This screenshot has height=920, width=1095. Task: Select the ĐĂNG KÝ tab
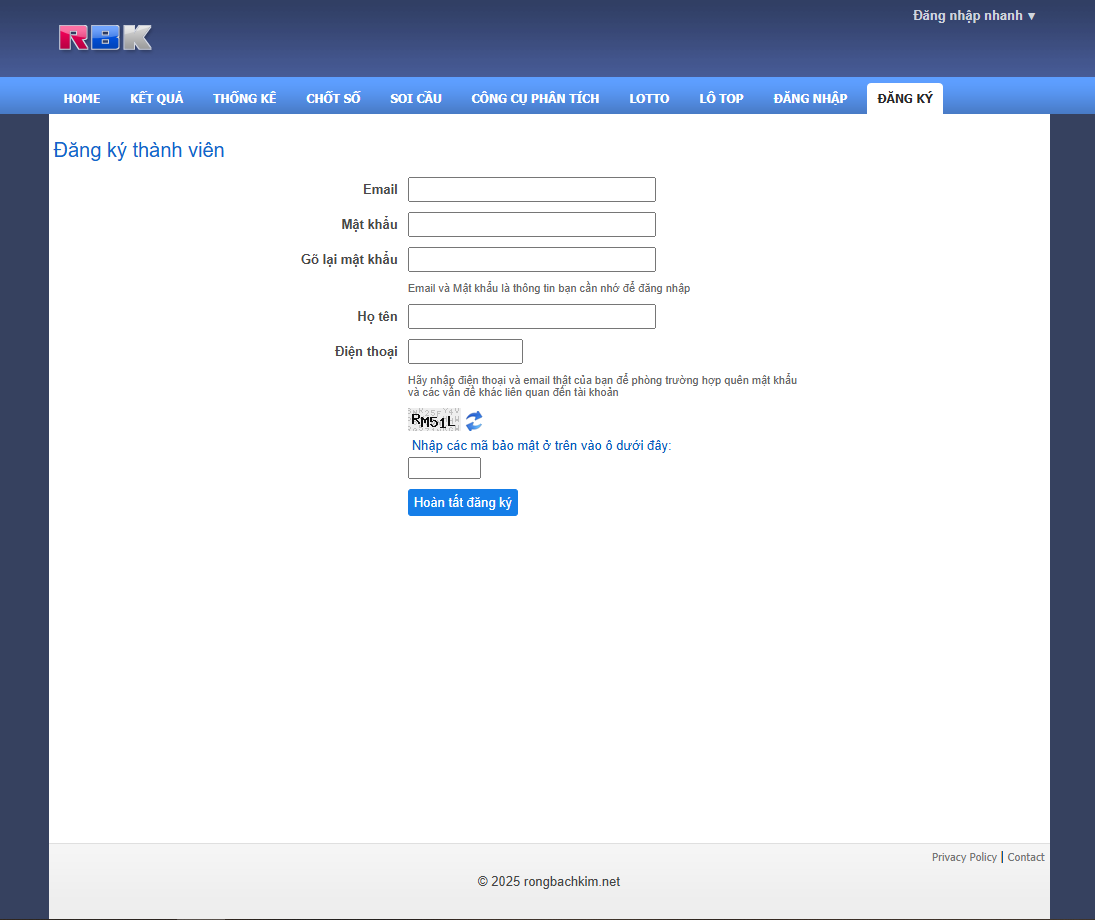(x=904, y=98)
